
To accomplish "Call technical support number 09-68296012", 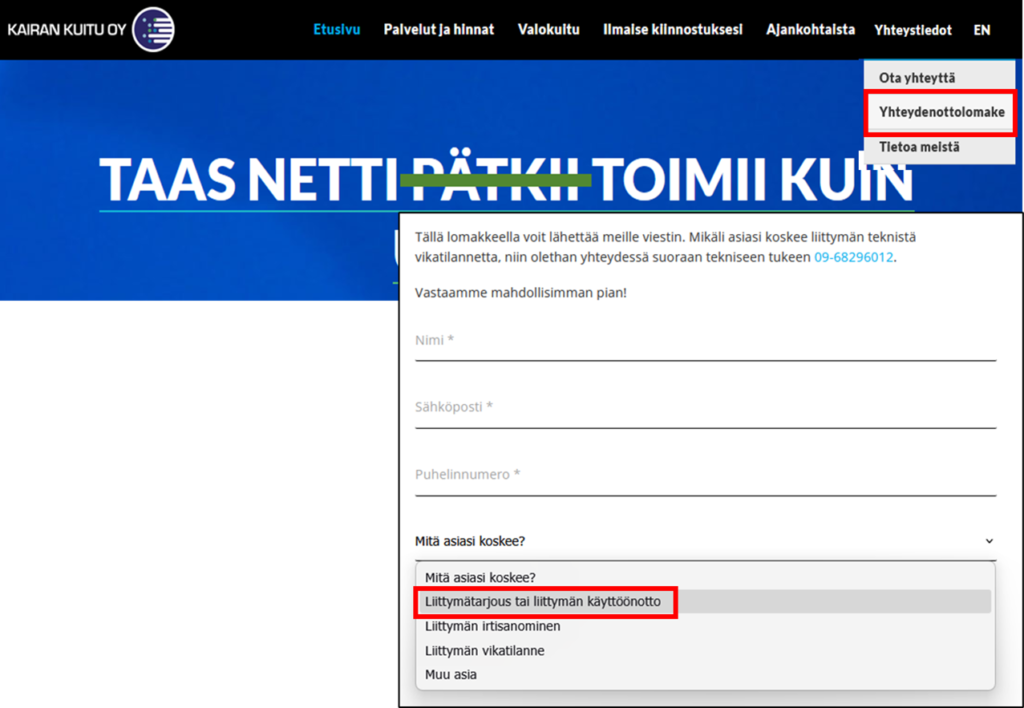I will coord(853,257).
